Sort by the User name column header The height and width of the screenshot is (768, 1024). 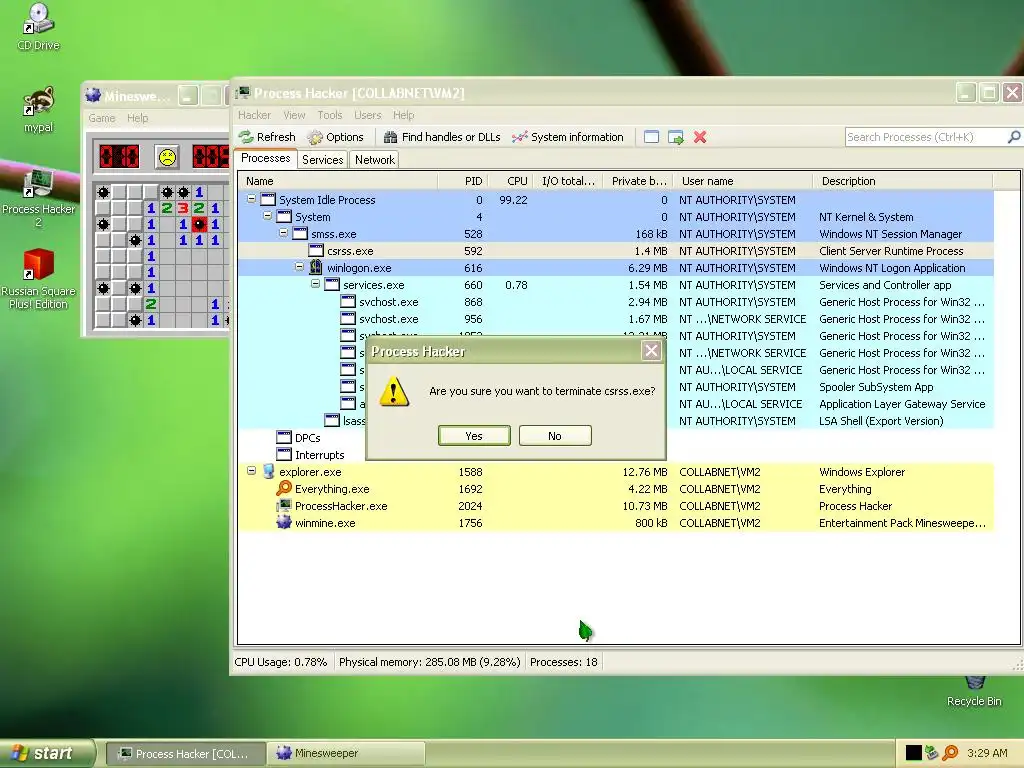pos(743,182)
